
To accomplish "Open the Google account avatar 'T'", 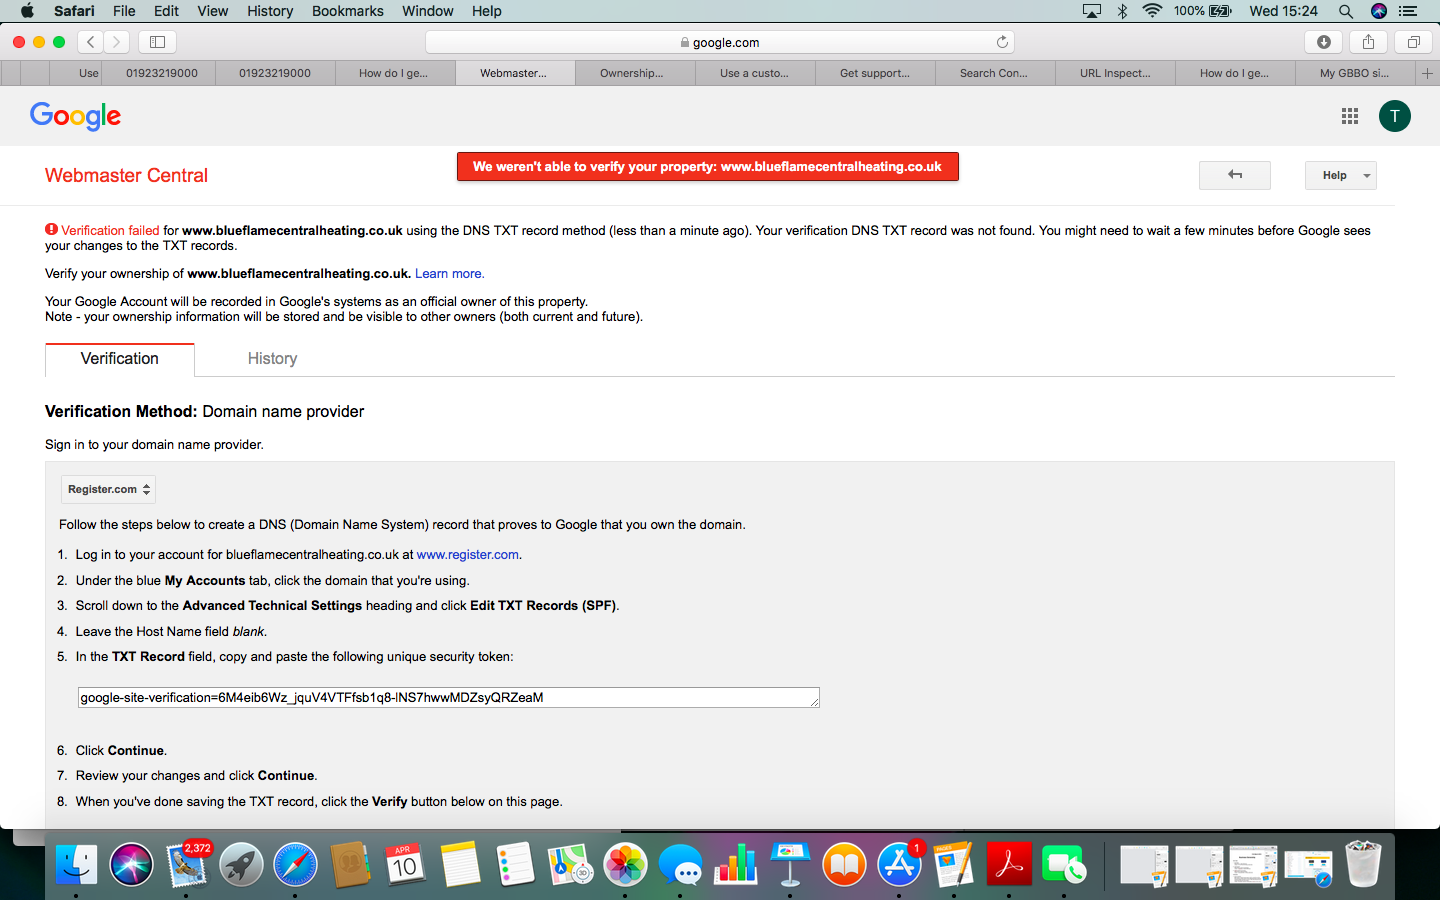I will pos(1395,116).
